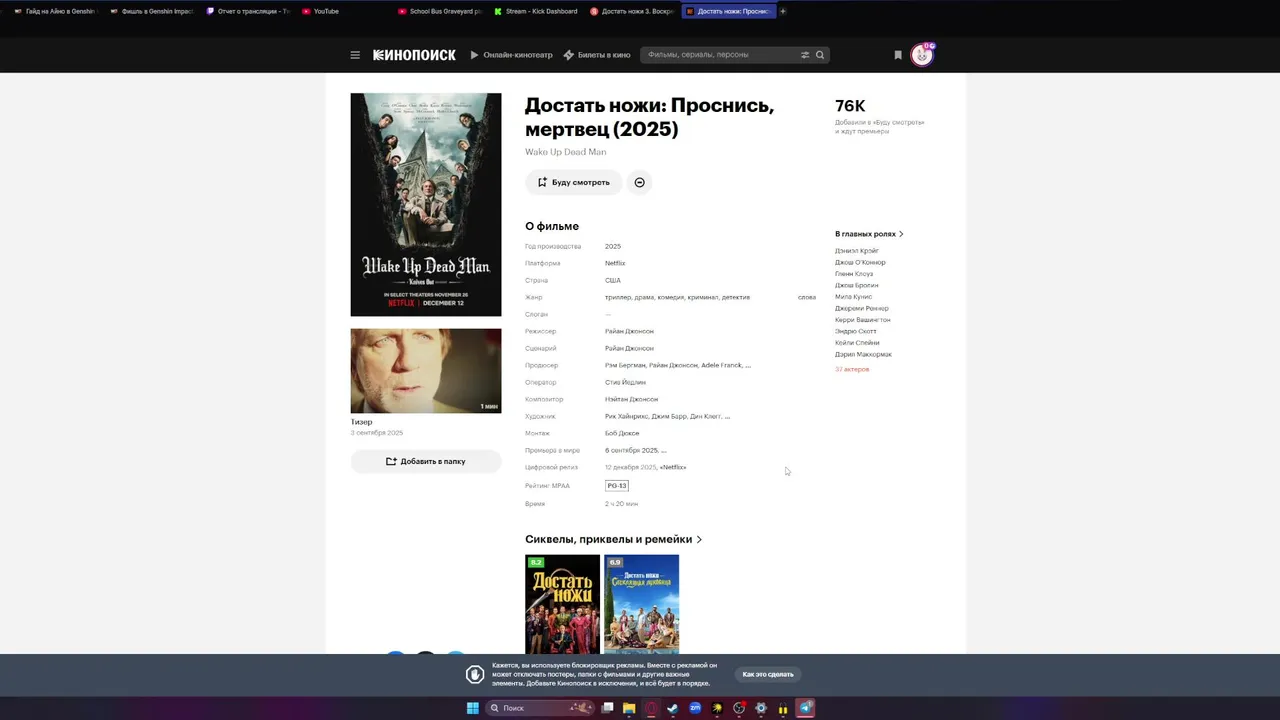The image size is (1280, 720).
Task: Open Steam from taskbar
Action: pyautogui.click(x=673, y=708)
